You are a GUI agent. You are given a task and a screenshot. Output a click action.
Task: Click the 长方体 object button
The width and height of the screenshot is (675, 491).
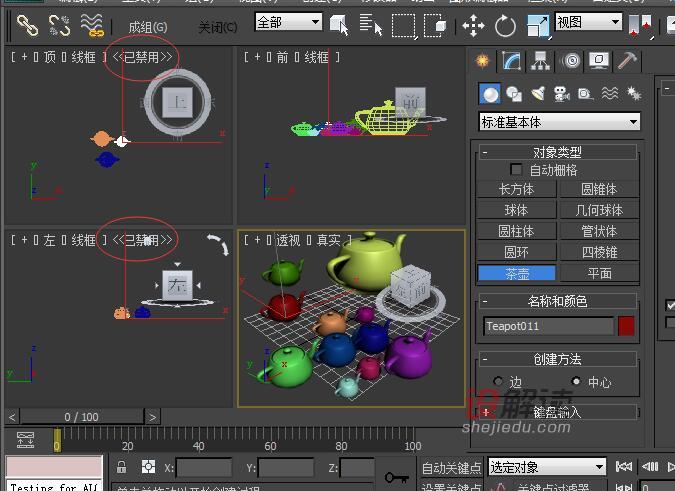[516, 189]
